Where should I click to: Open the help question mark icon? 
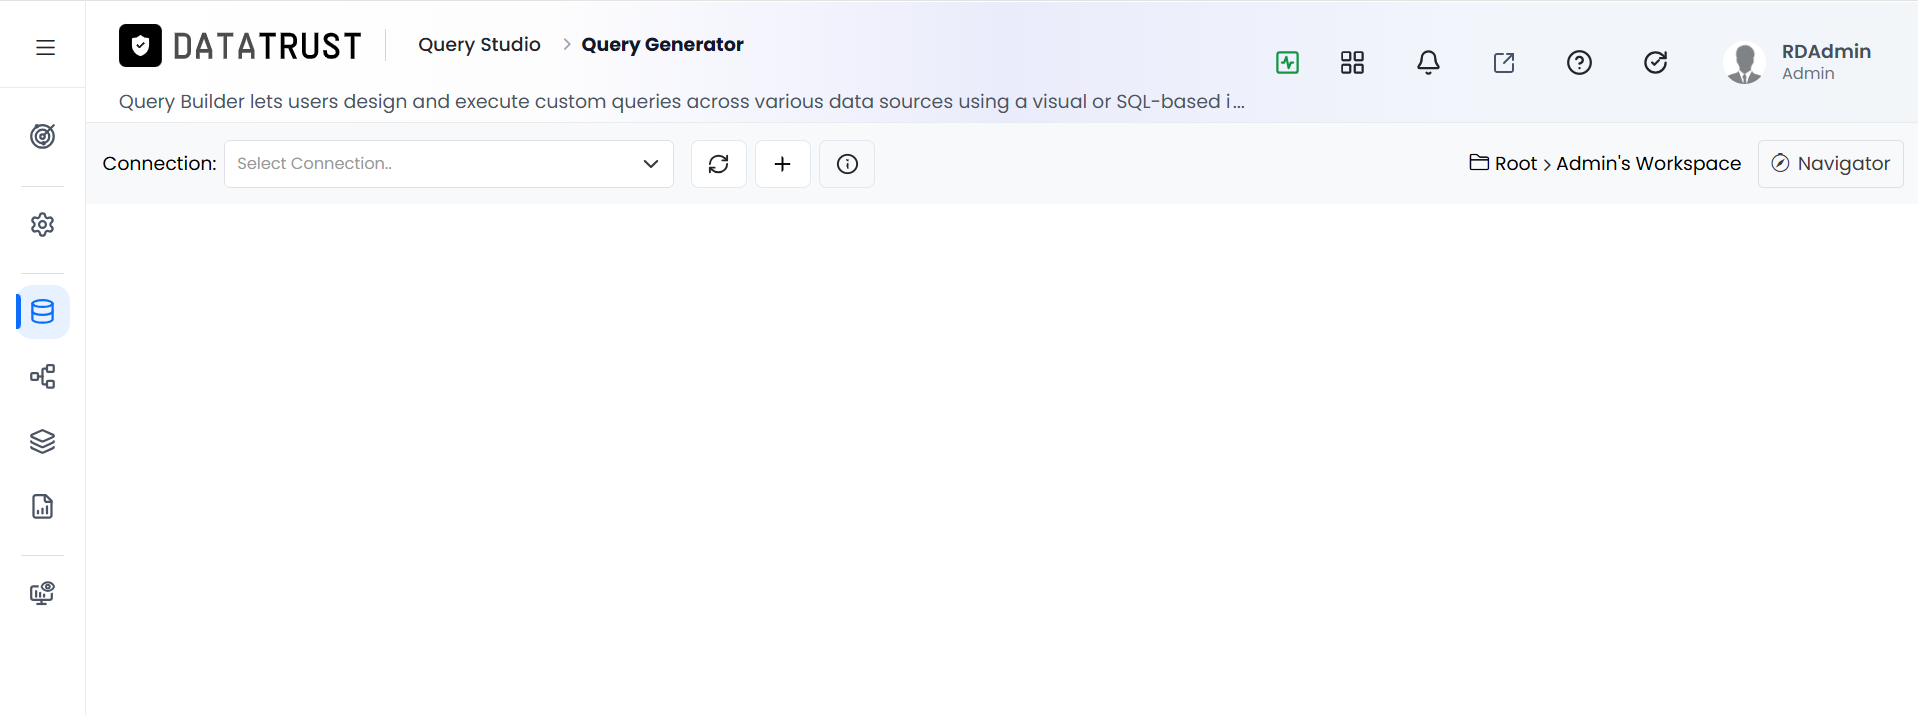1579,62
